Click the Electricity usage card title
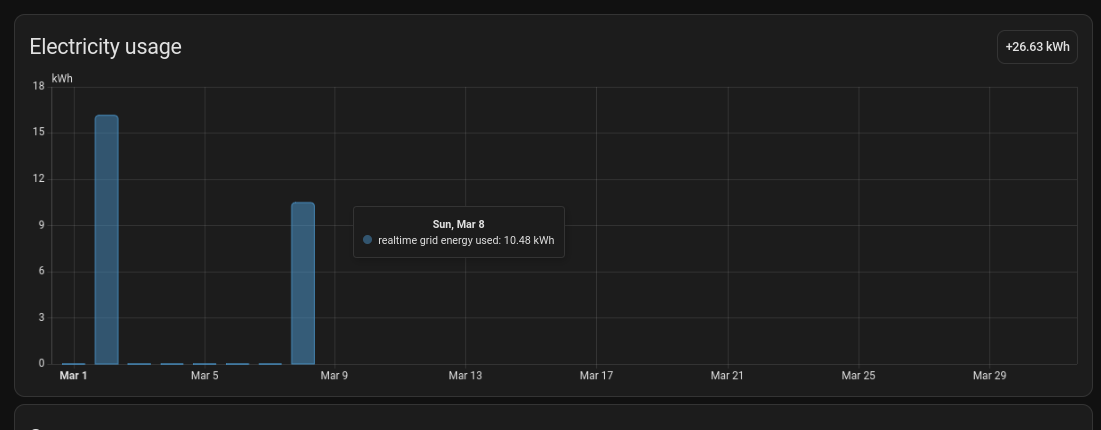The height and width of the screenshot is (430, 1101). pyautogui.click(x=105, y=47)
